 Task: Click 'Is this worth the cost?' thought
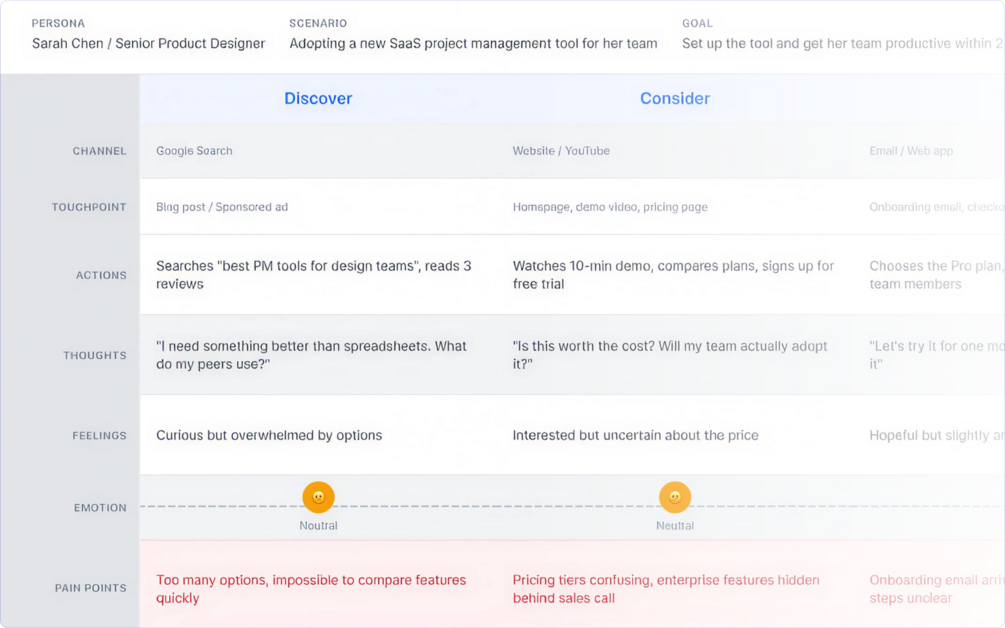point(670,355)
